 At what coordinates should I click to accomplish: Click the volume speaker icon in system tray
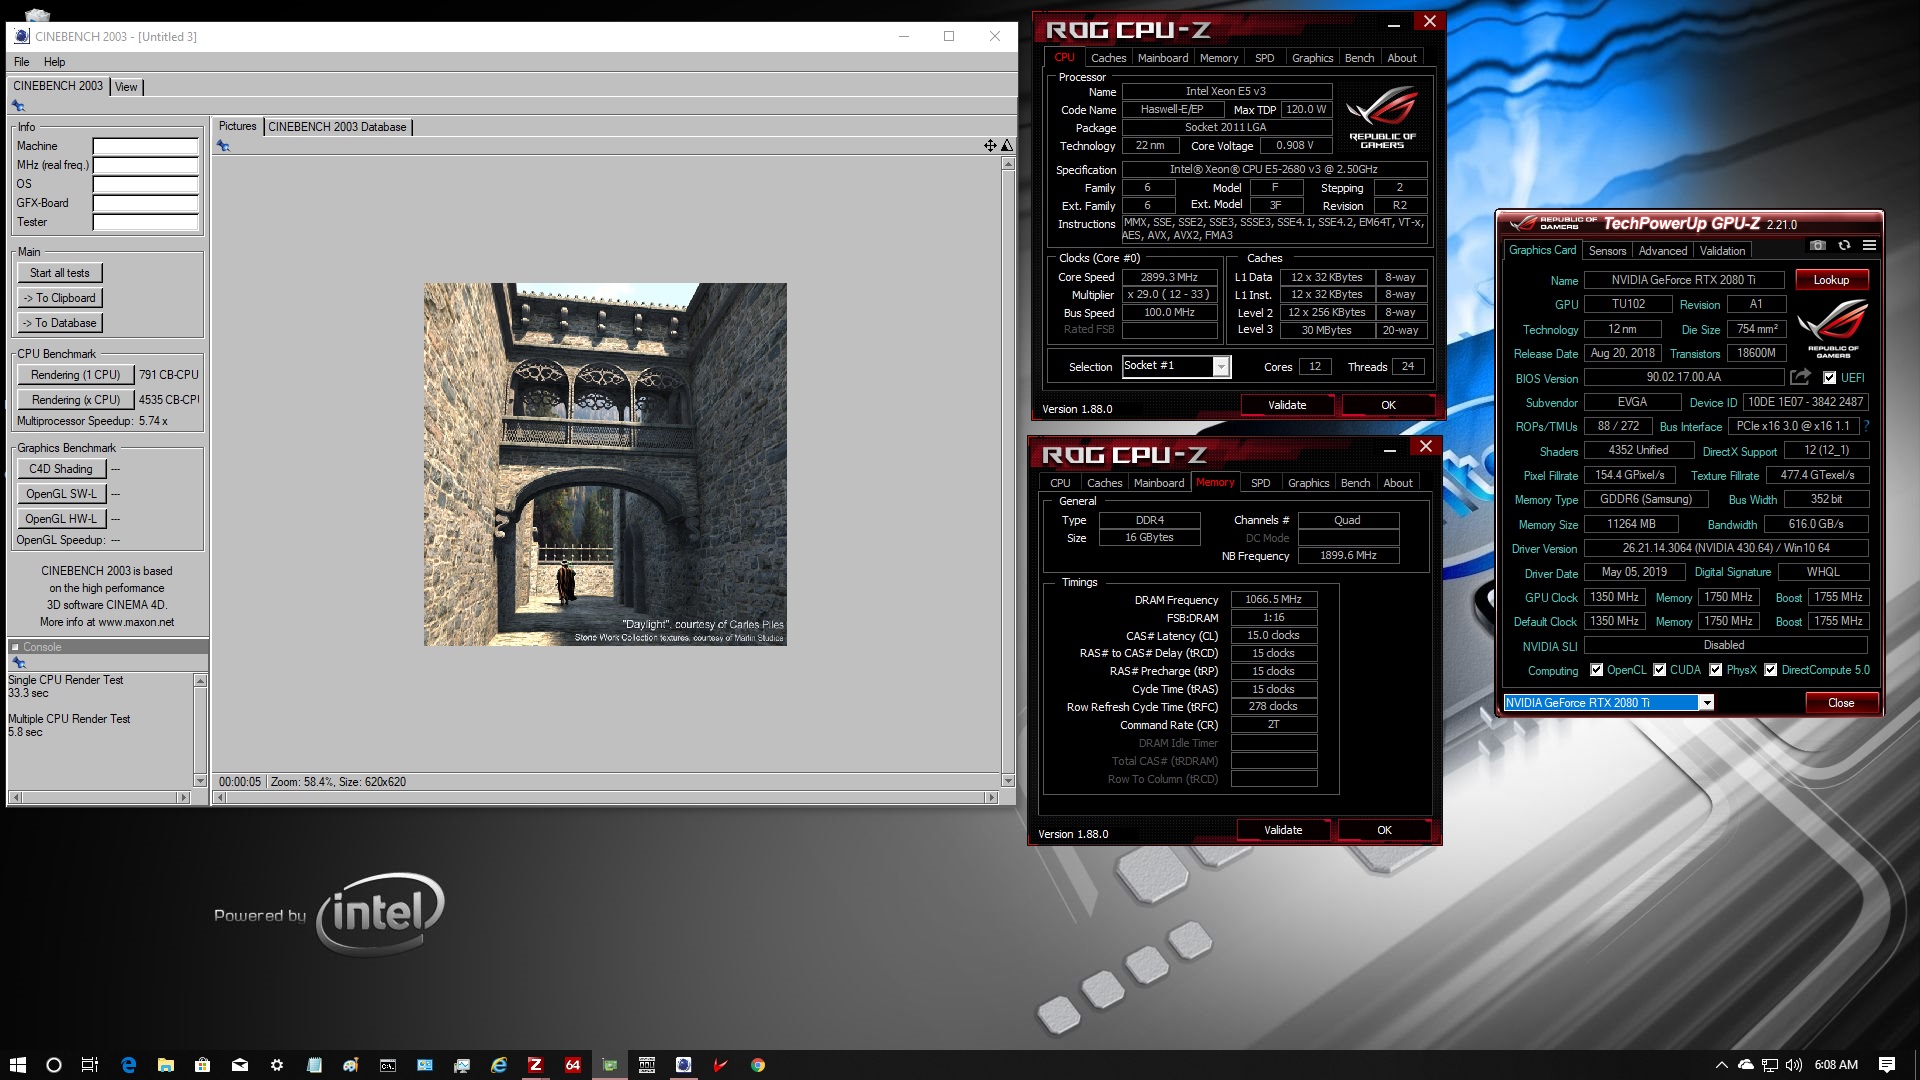click(x=1793, y=1065)
